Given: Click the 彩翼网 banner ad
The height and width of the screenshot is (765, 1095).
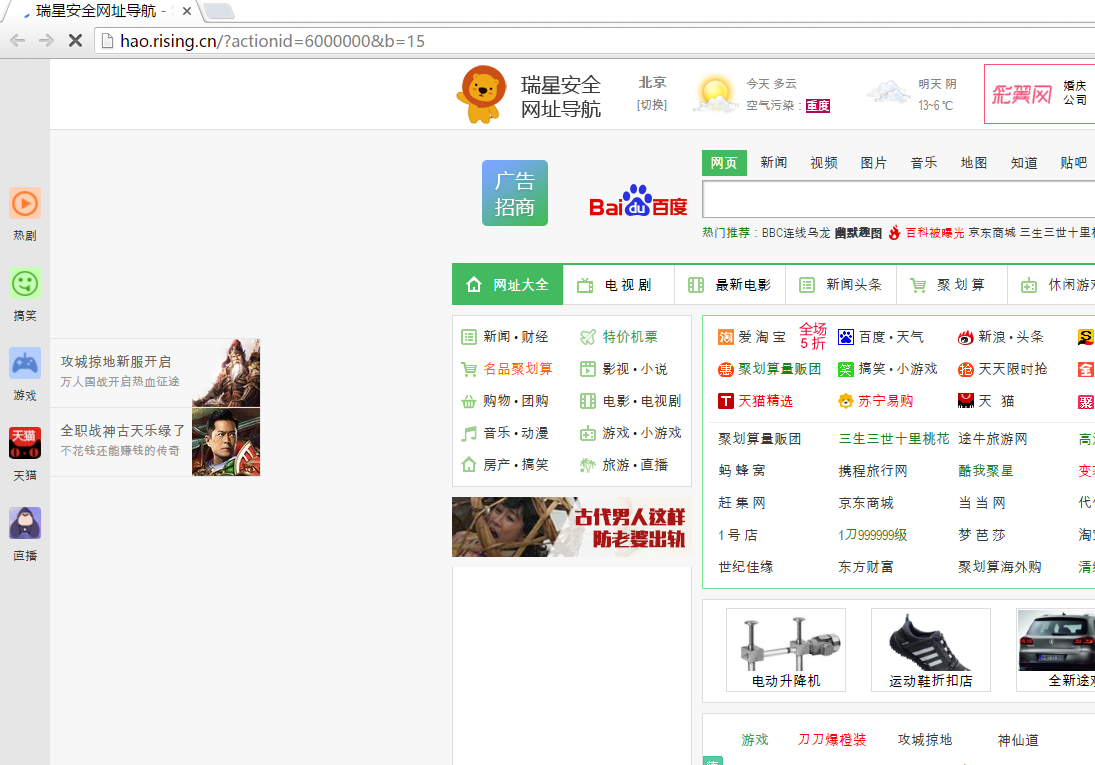Looking at the screenshot, I should pyautogui.click(x=1040, y=94).
